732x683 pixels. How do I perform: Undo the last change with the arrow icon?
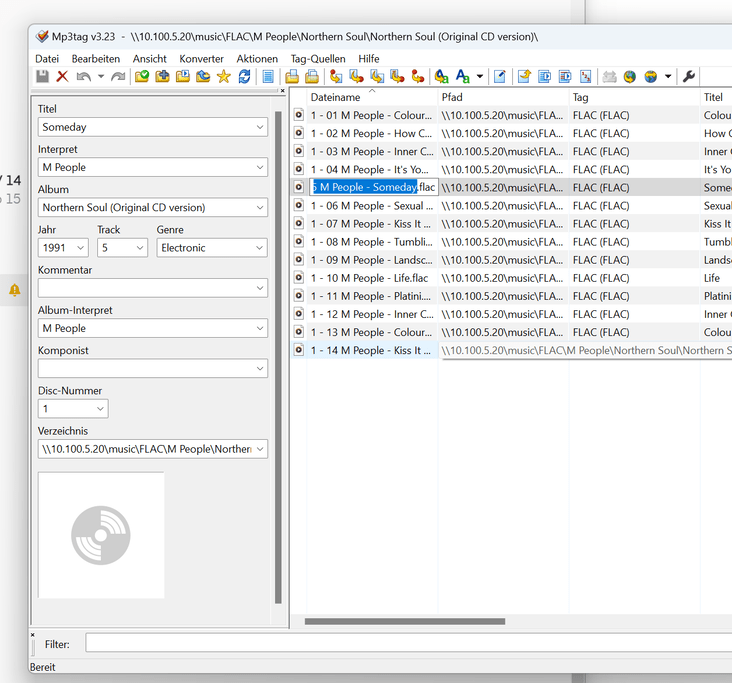(84, 76)
